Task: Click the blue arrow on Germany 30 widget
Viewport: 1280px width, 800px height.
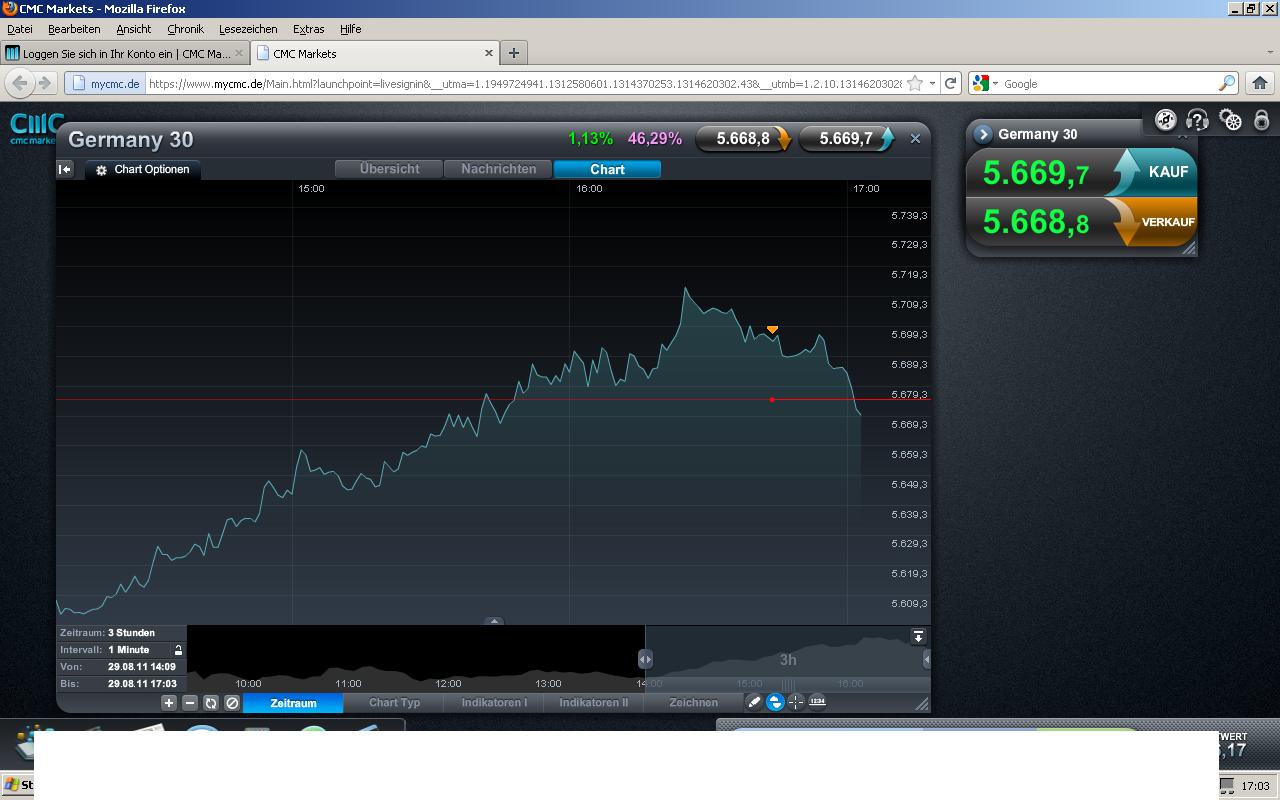Action: coord(983,134)
